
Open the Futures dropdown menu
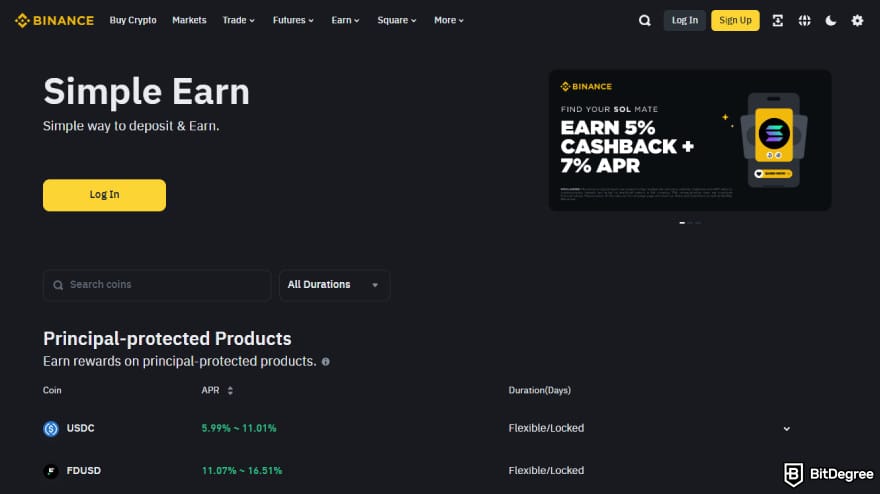point(293,20)
